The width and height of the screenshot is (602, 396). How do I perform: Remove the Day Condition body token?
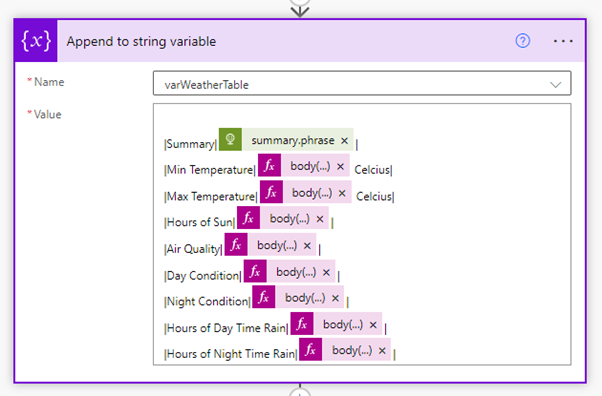326,272
